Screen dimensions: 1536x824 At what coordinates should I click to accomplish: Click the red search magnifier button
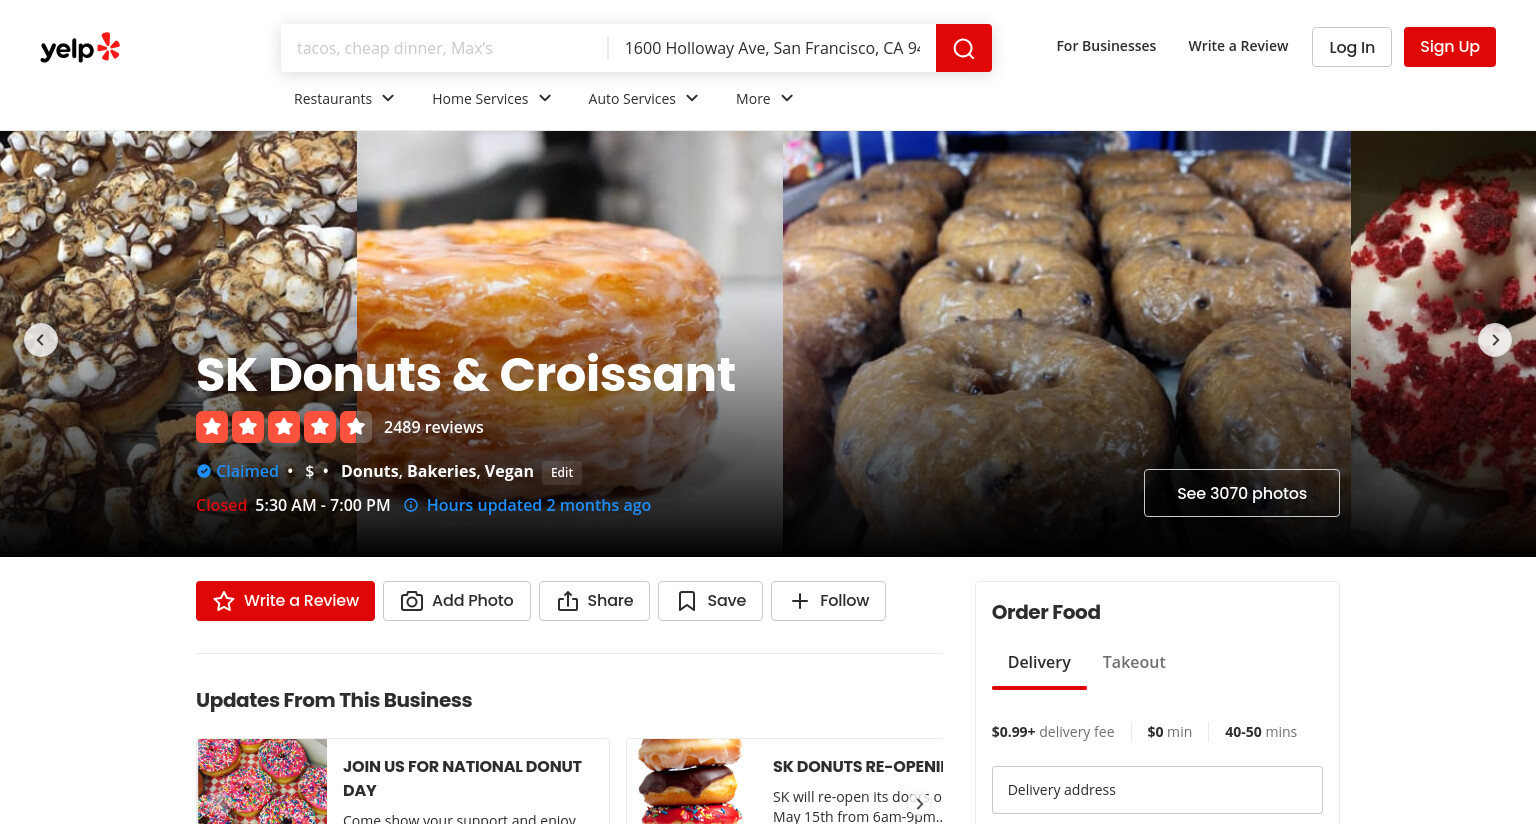963,48
